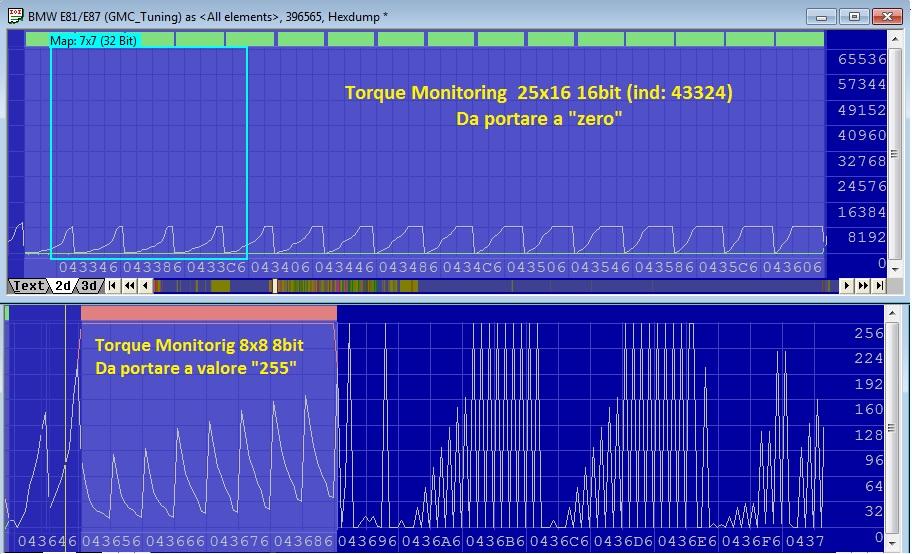Click the upper pane scrollbar up arrow

click(895, 38)
